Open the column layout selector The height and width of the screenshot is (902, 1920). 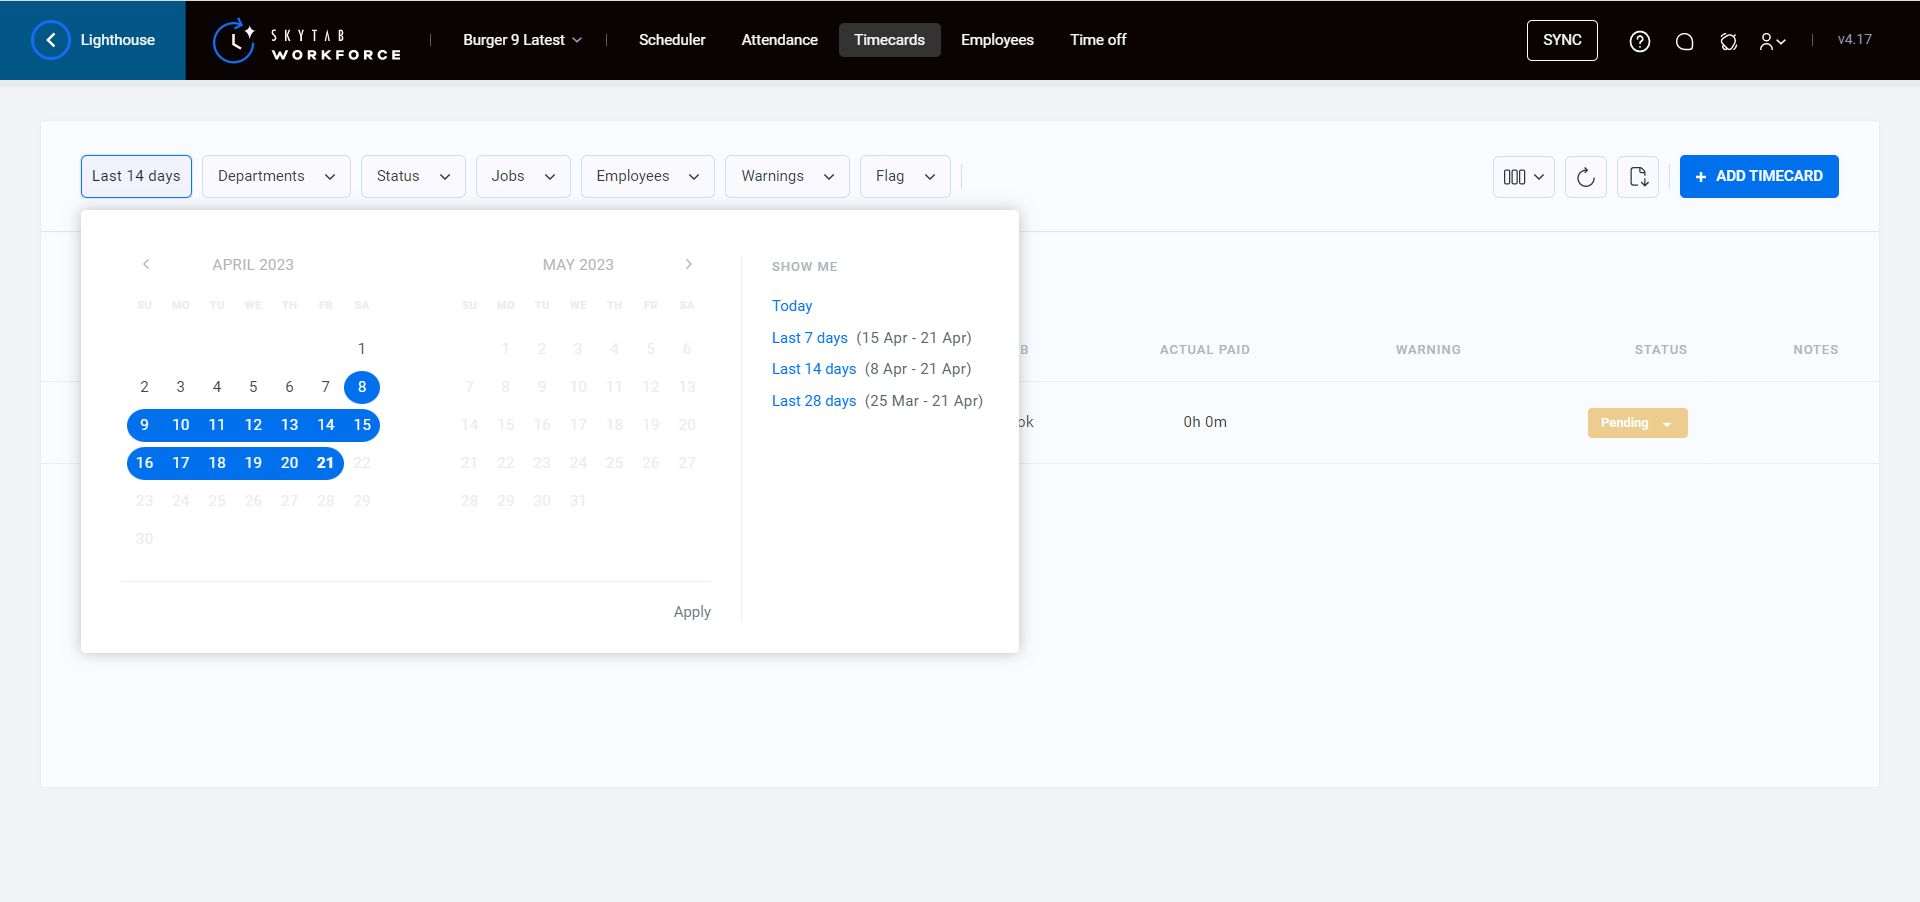[x=1523, y=177]
